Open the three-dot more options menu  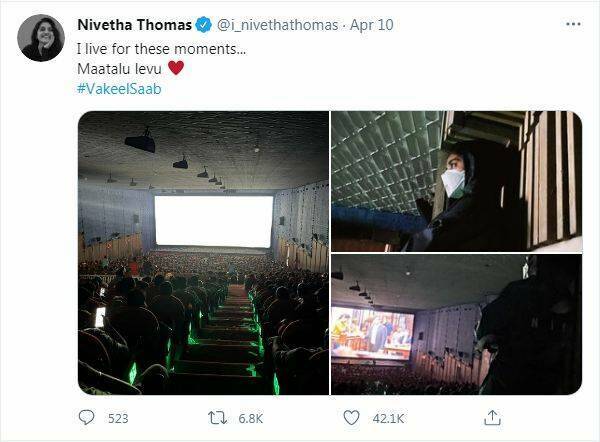pyautogui.click(x=573, y=24)
